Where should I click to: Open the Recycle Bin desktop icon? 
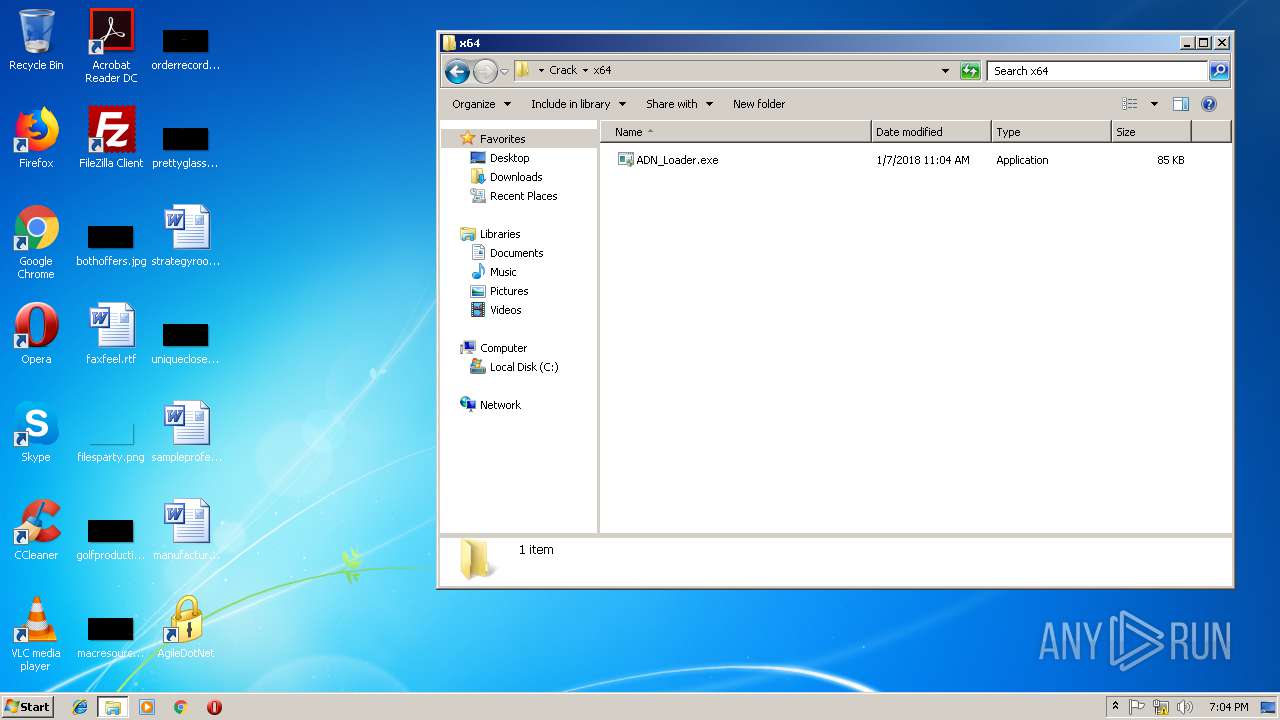36,40
